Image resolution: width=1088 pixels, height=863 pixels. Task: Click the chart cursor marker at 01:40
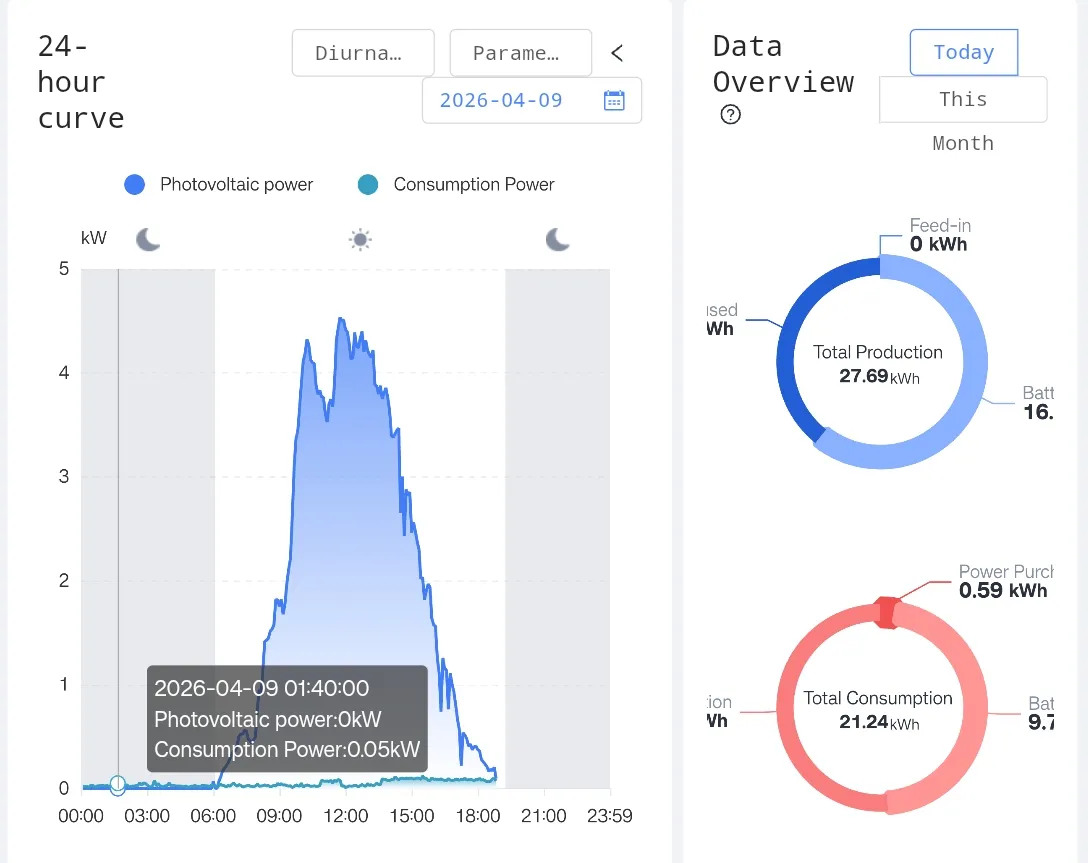pos(117,784)
